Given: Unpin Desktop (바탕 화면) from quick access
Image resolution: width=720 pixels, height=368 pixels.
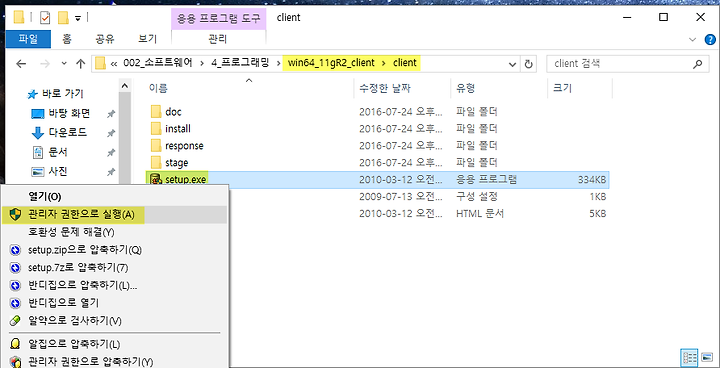Looking at the screenshot, I should (x=110, y=113).
